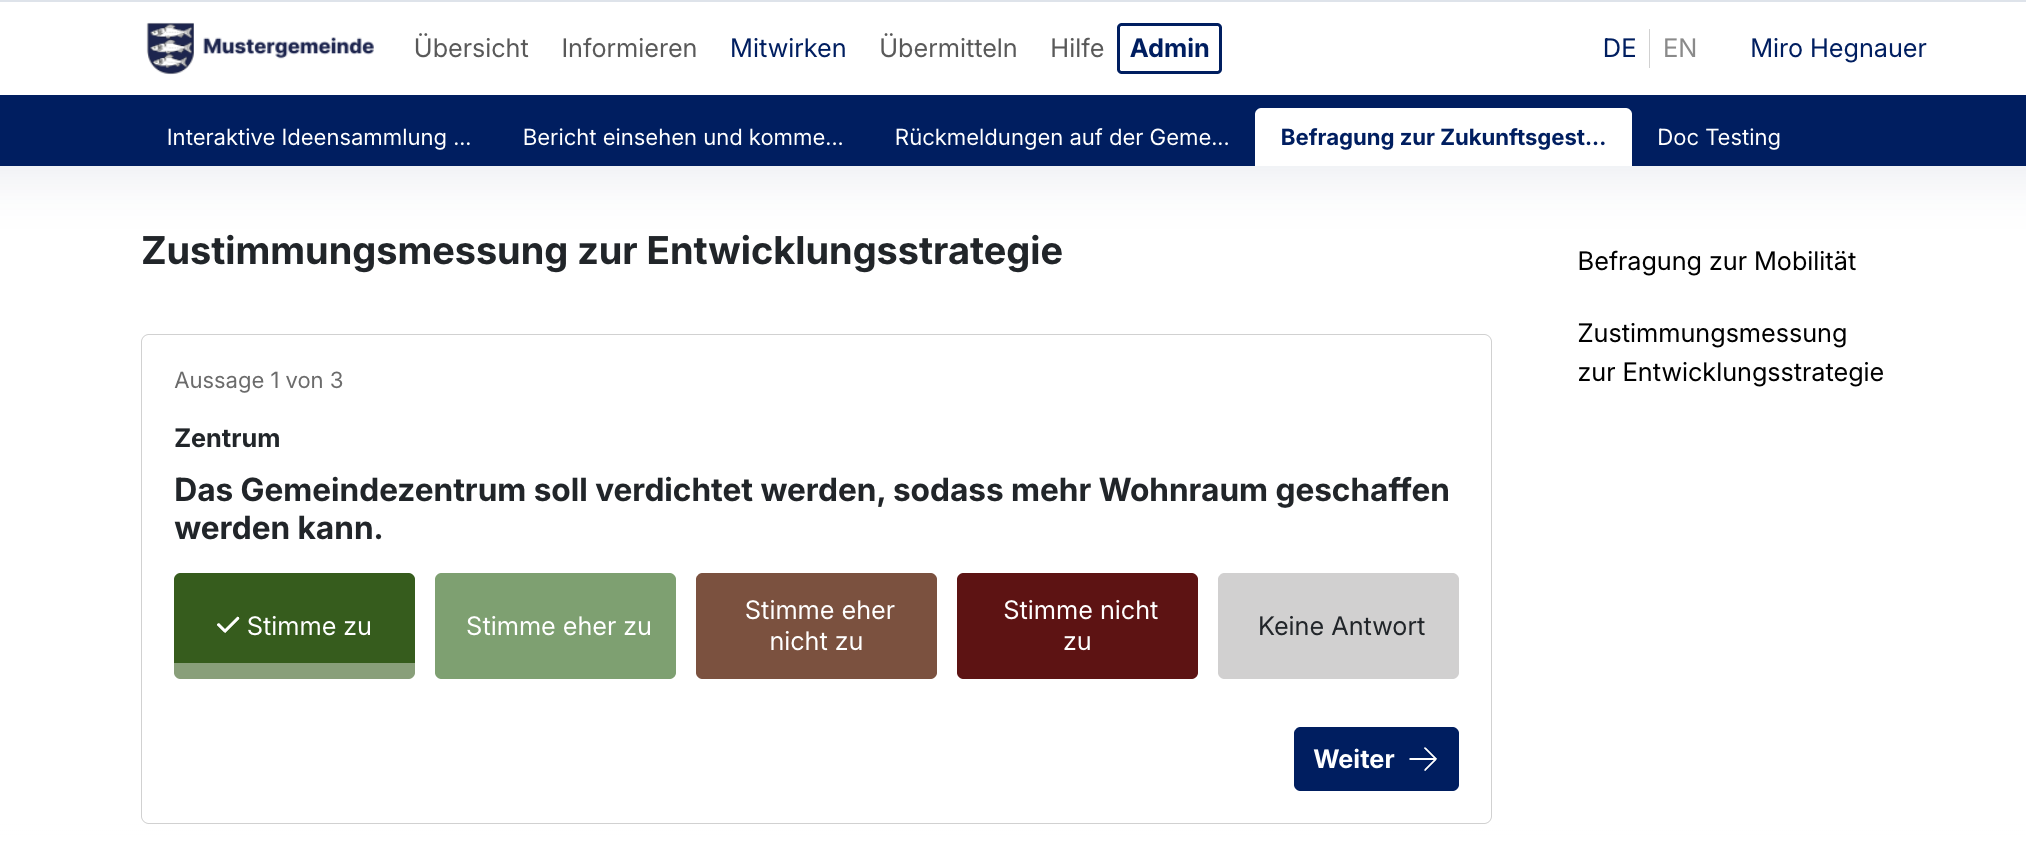Open Miro Hegnauer user menu
Image resolution: width=2026 pixels, height=844 pixels.
(x=1837, y=48)
